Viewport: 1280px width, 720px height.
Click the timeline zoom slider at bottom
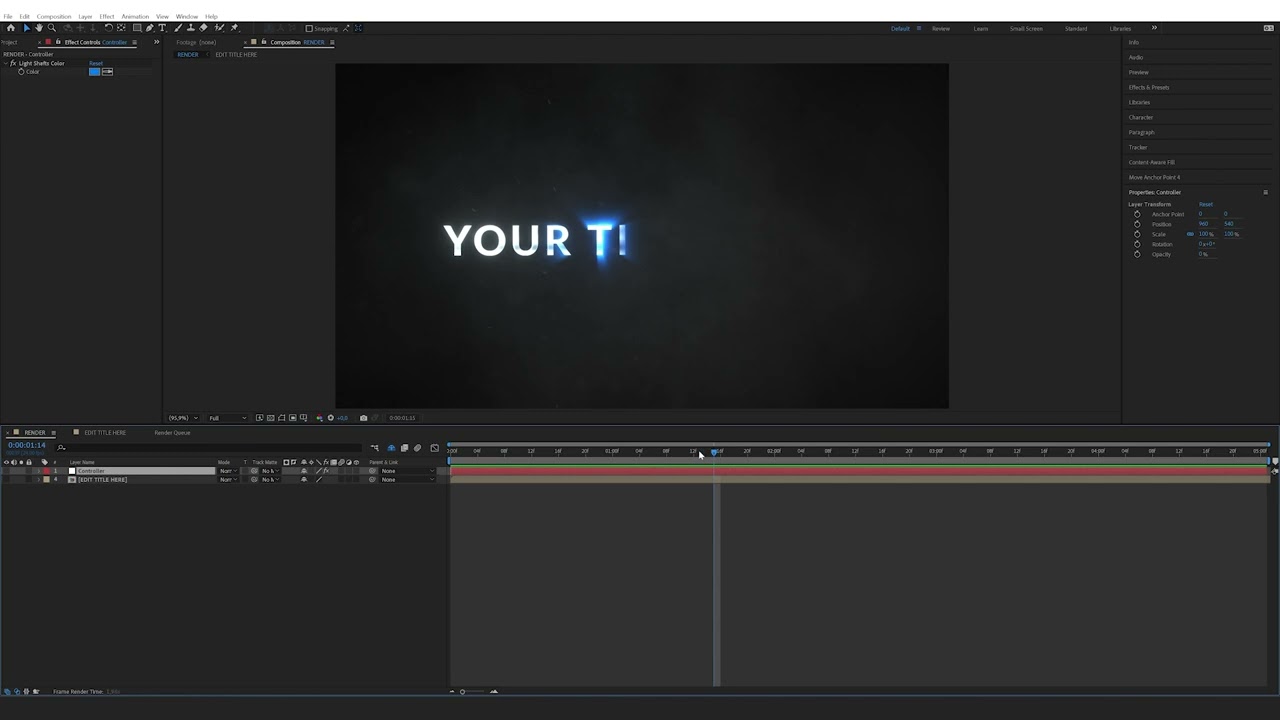click(472, 691)
